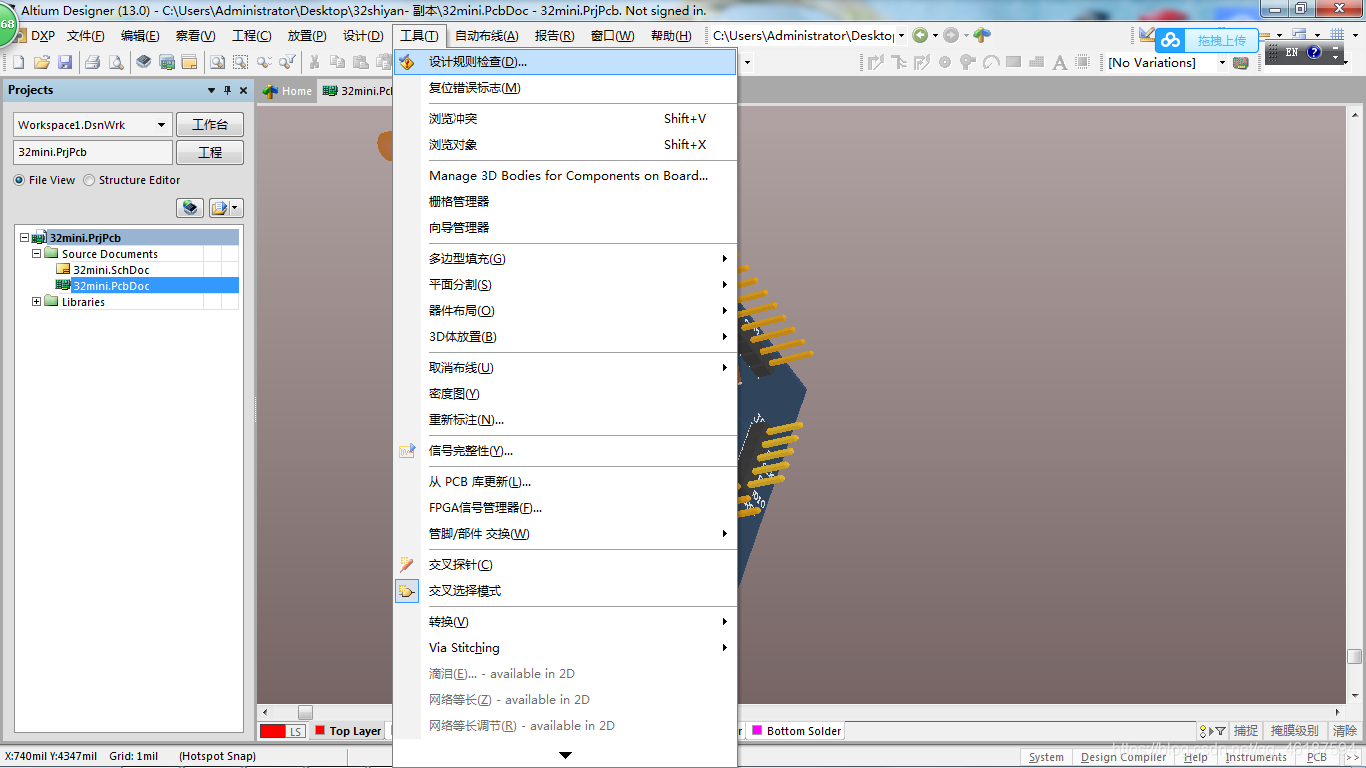Click the workspace panel toolbar icon
This screenshot has height=768, width=1366.
click(x=189, y=62)
